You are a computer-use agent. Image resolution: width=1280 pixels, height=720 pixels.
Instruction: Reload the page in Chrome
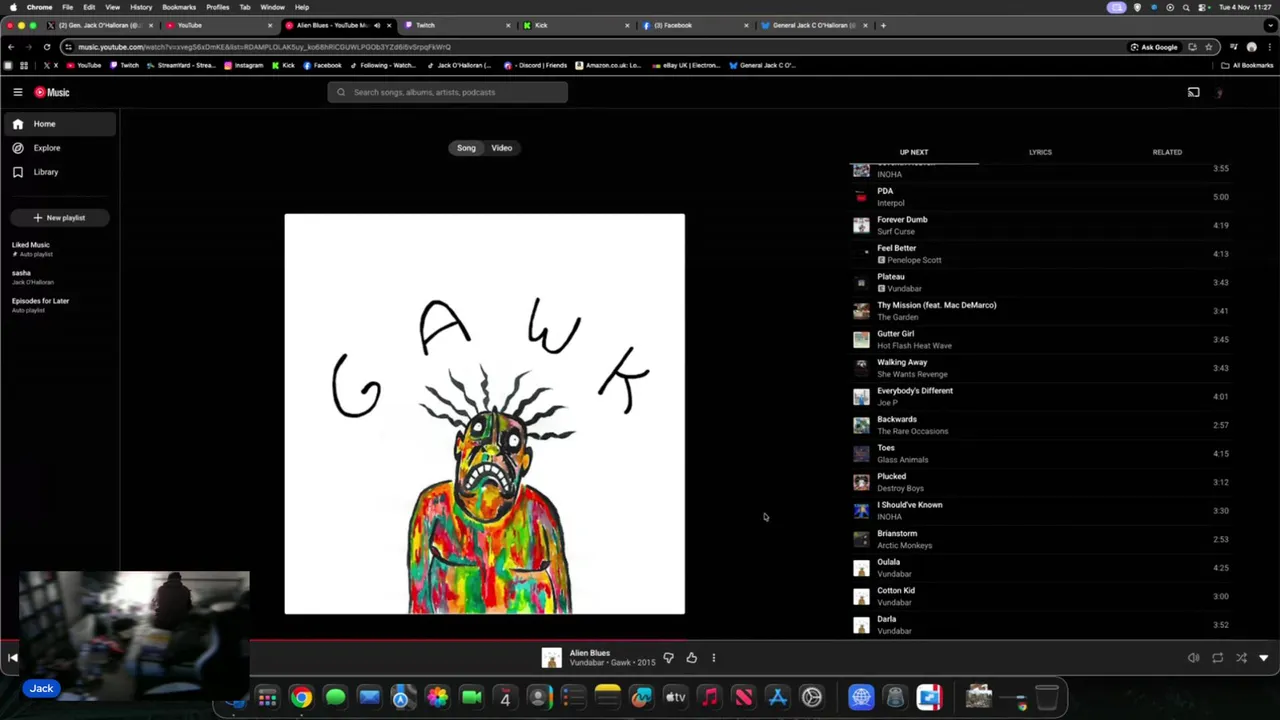46,47
